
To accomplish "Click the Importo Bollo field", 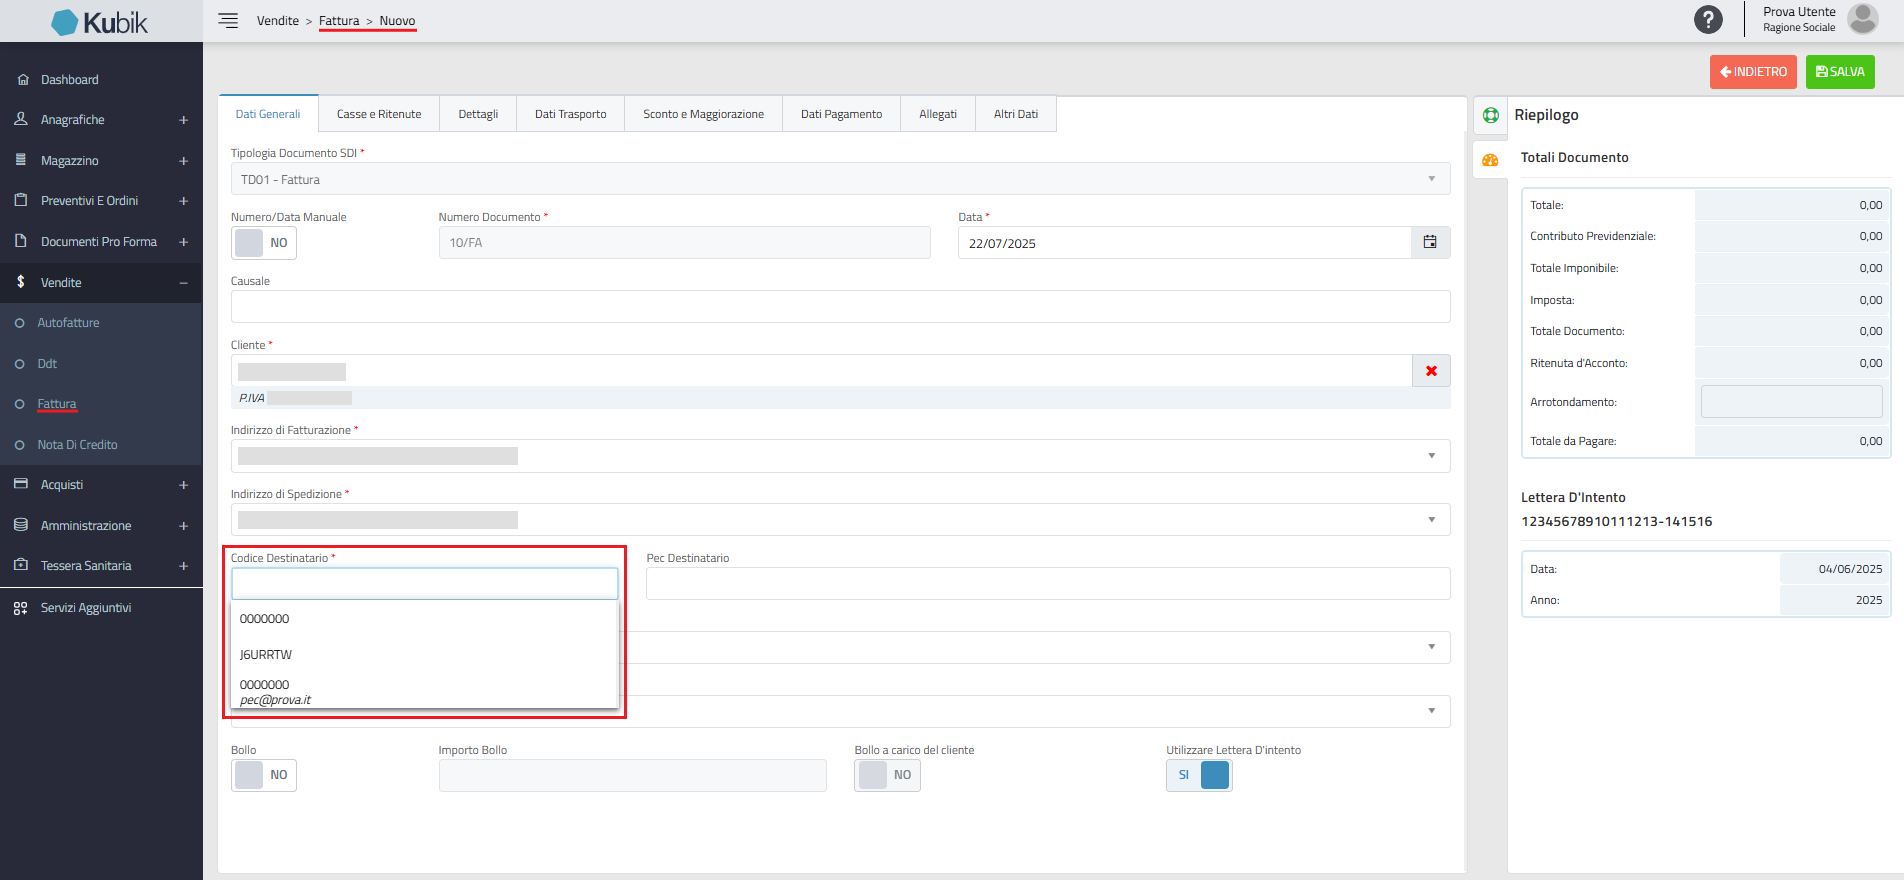I will (x=632, y=775).
